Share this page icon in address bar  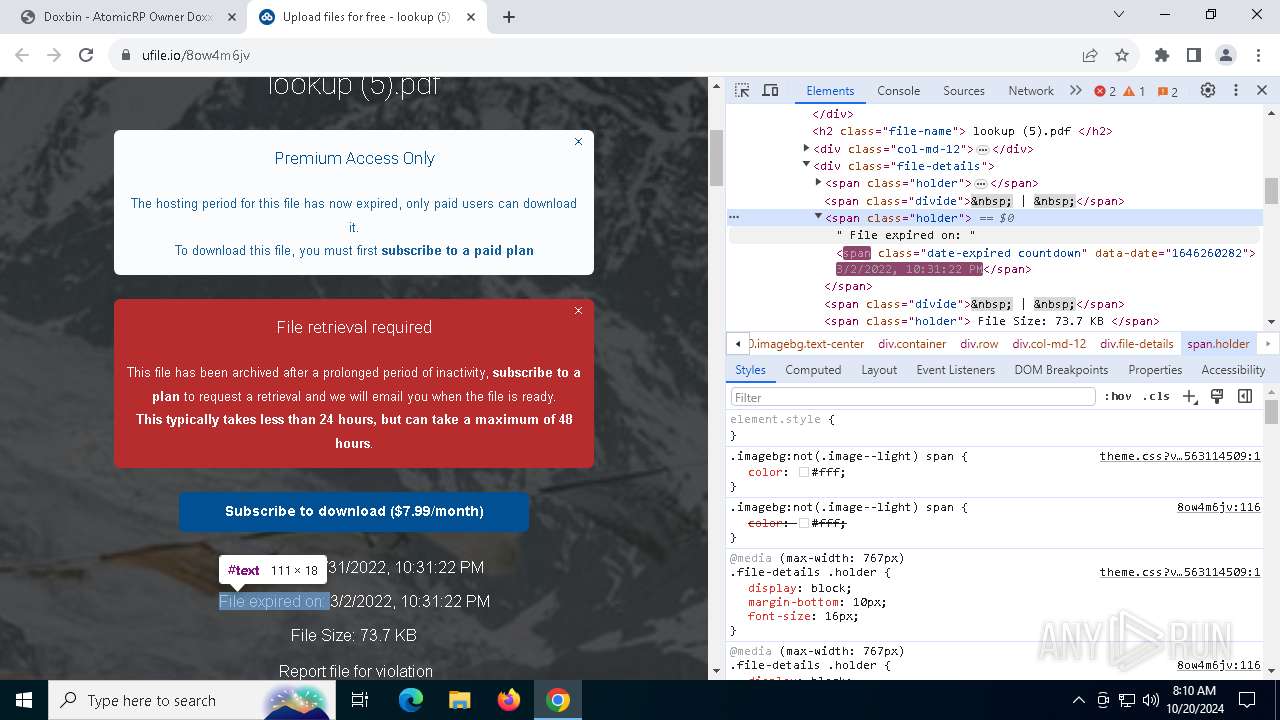(x=1090, y=55)
